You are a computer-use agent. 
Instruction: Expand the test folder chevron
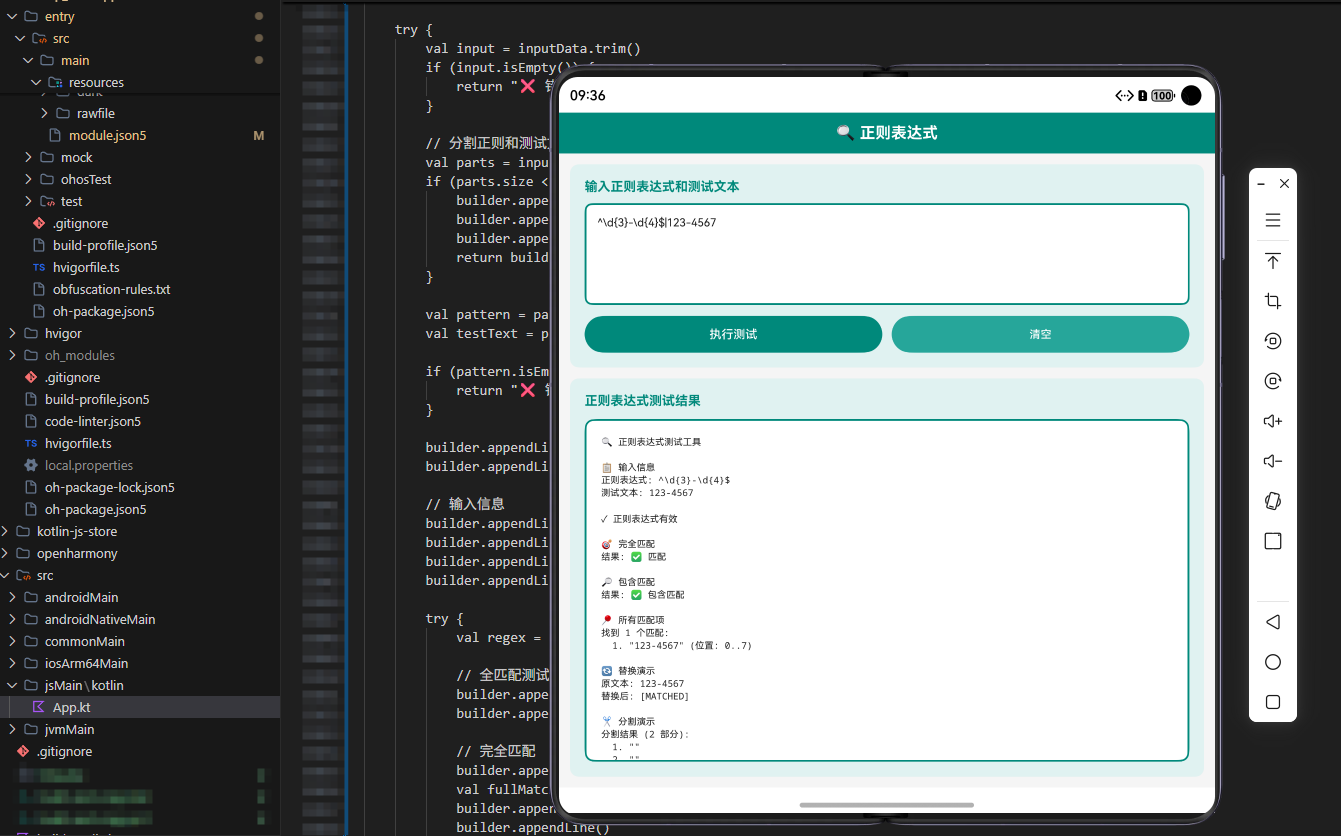click(x=28, y=201)
